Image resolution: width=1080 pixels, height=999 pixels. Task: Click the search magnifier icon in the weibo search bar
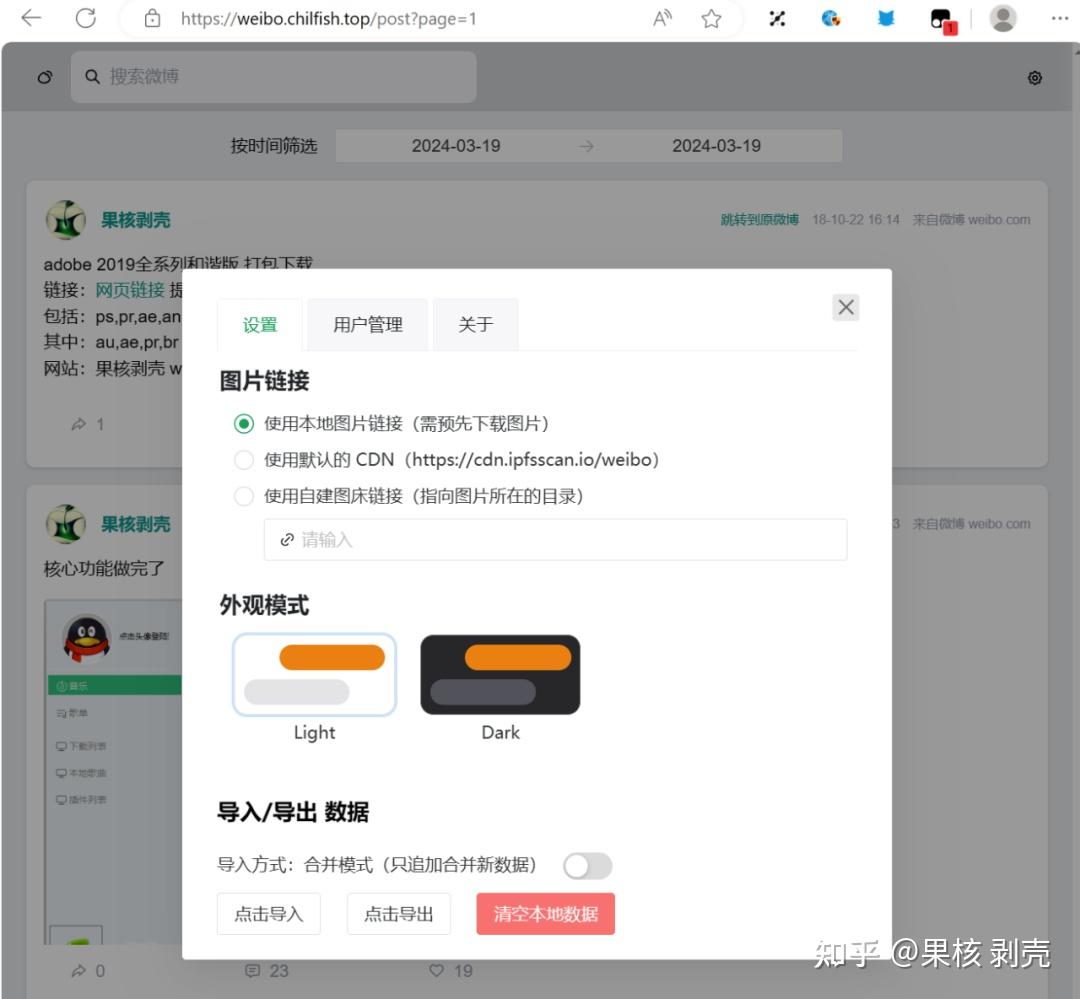[x=92, y=76]
